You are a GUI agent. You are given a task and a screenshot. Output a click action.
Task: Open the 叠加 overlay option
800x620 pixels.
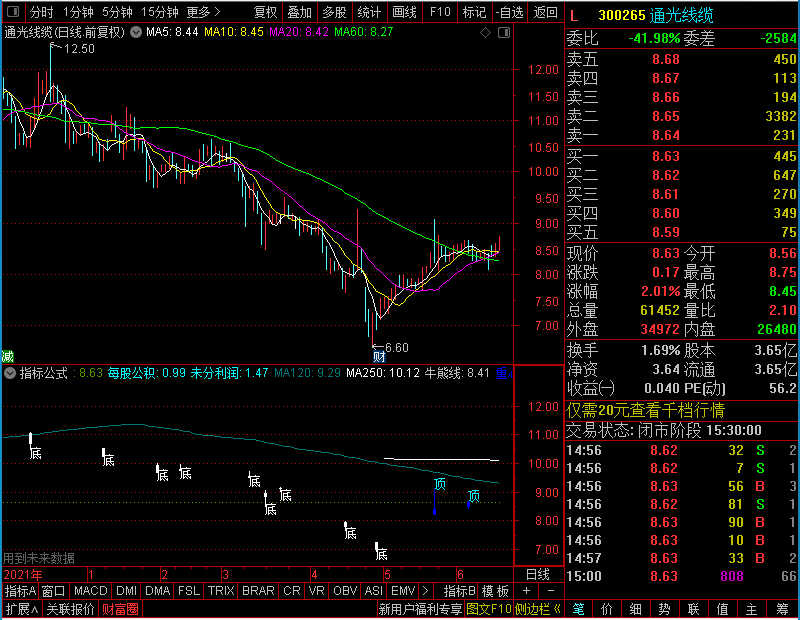(x=300, y=12)
